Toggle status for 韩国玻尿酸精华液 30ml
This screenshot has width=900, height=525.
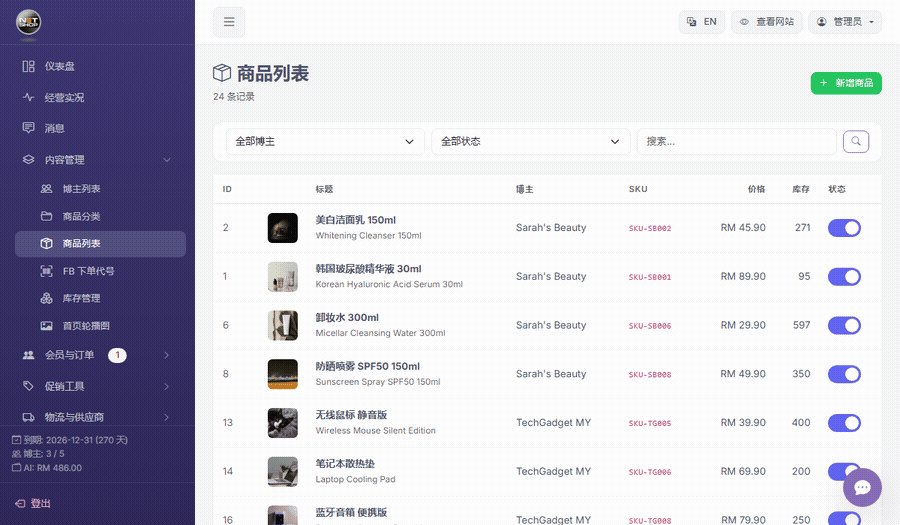[844, 277]
